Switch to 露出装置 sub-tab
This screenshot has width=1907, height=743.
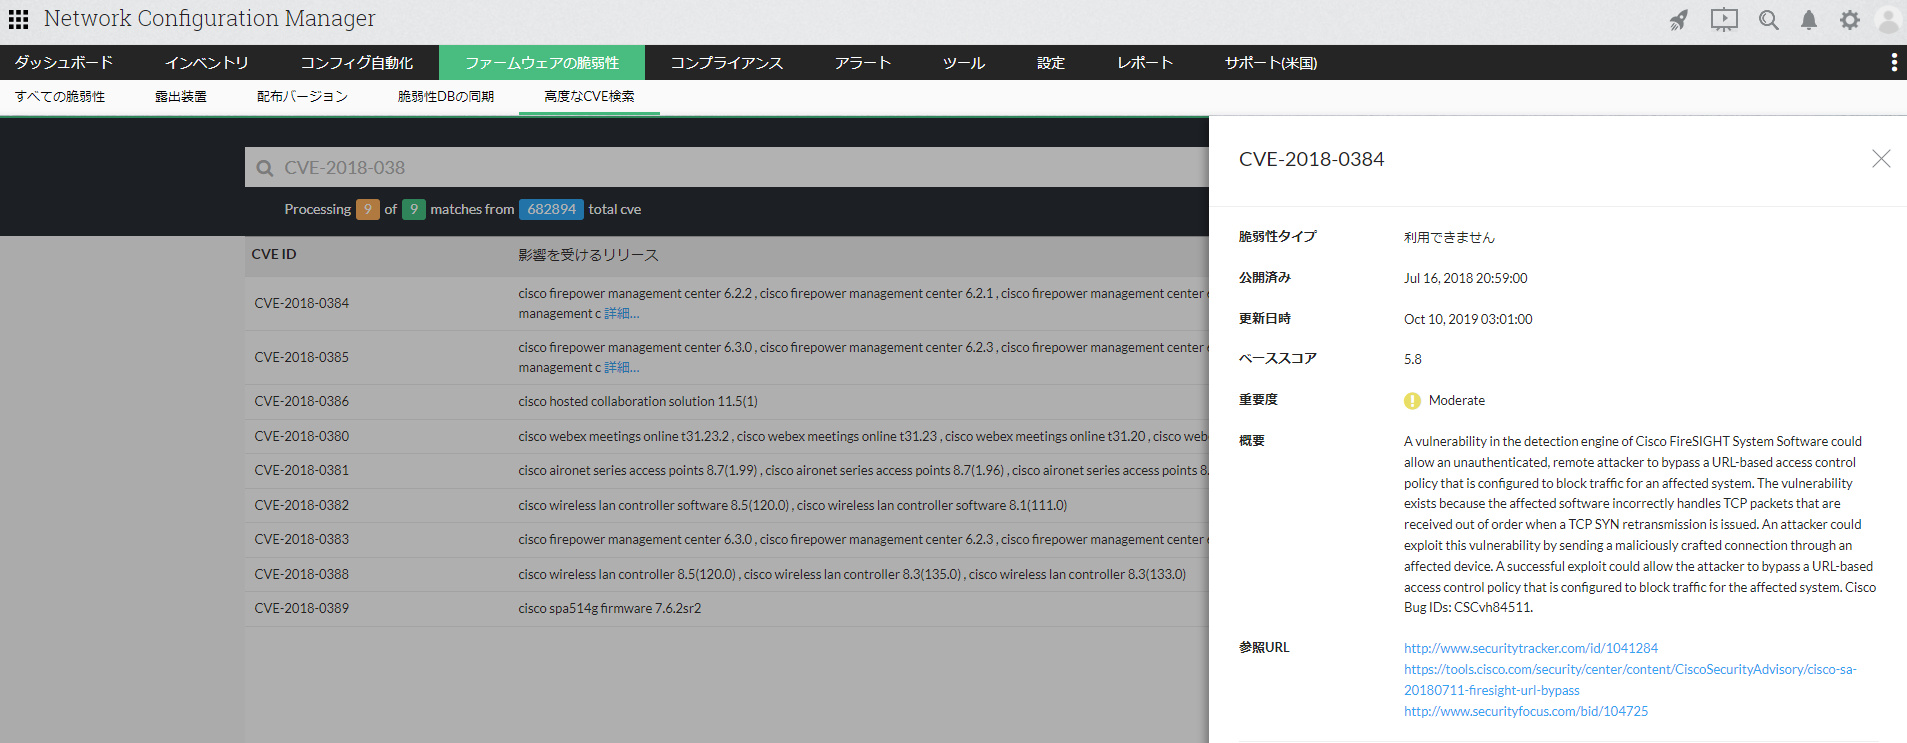pyautogui.click(x=181, y=97)
